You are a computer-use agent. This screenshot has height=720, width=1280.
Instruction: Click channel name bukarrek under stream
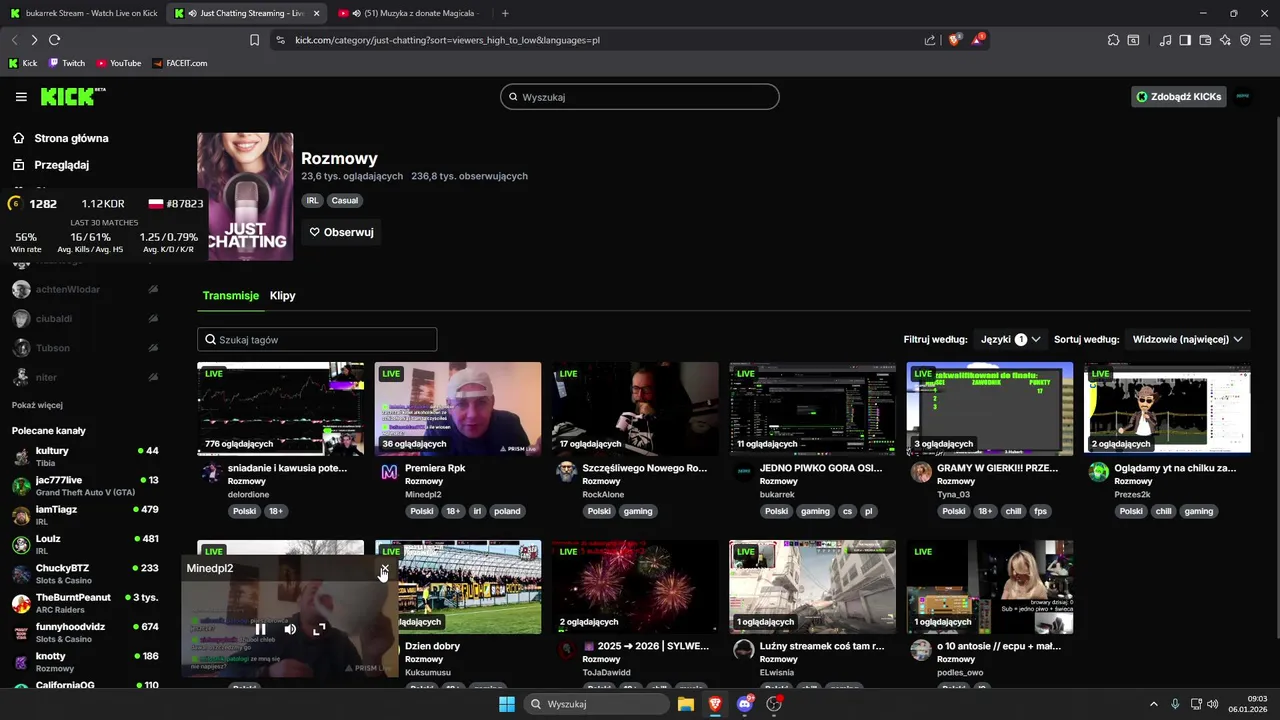click(777, 494)
